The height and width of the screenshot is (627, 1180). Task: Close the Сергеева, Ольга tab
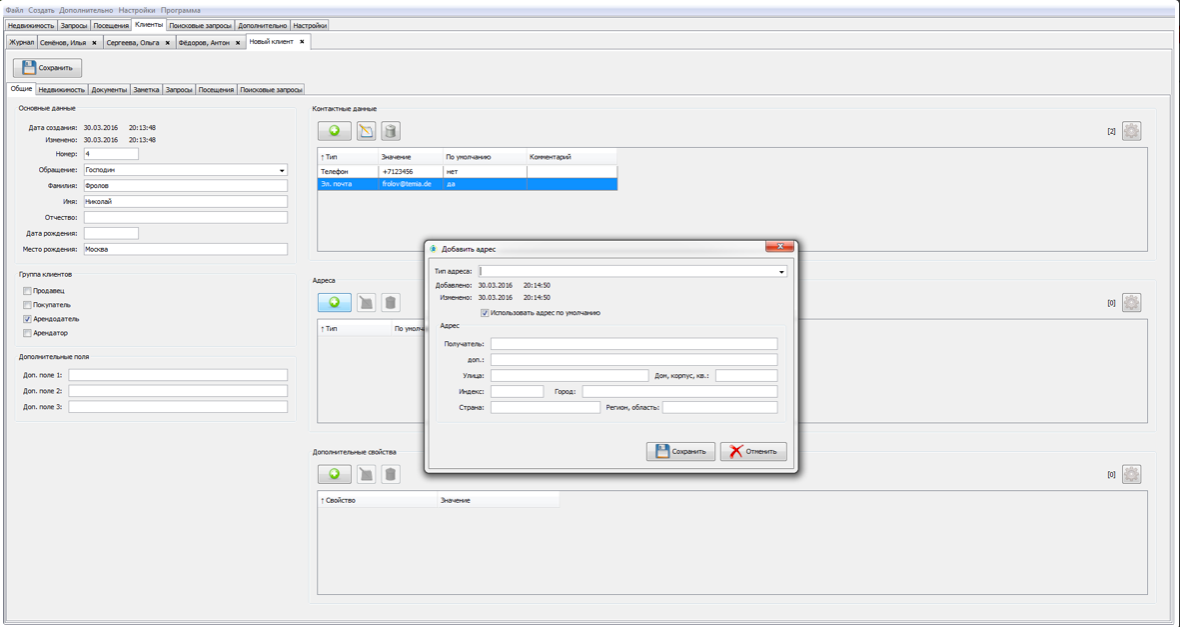pyautogui.click(x=167, y=43)
